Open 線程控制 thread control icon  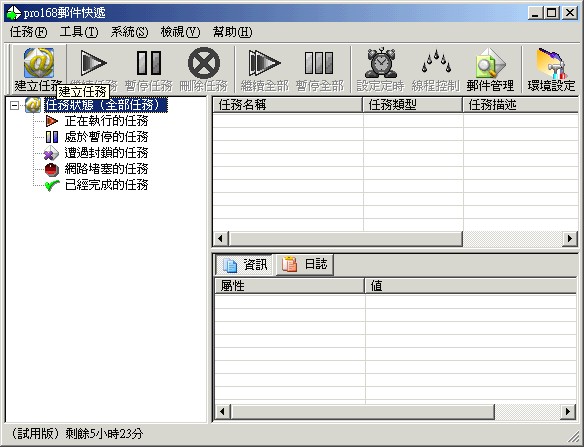coord(436,62)
